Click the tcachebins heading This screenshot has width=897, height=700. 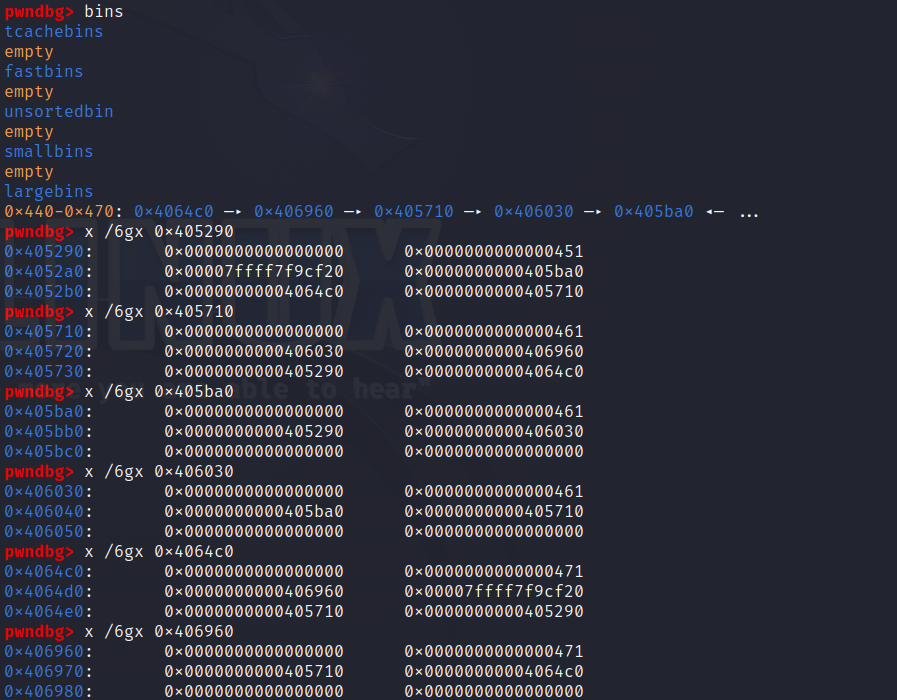tap(53, 31)
